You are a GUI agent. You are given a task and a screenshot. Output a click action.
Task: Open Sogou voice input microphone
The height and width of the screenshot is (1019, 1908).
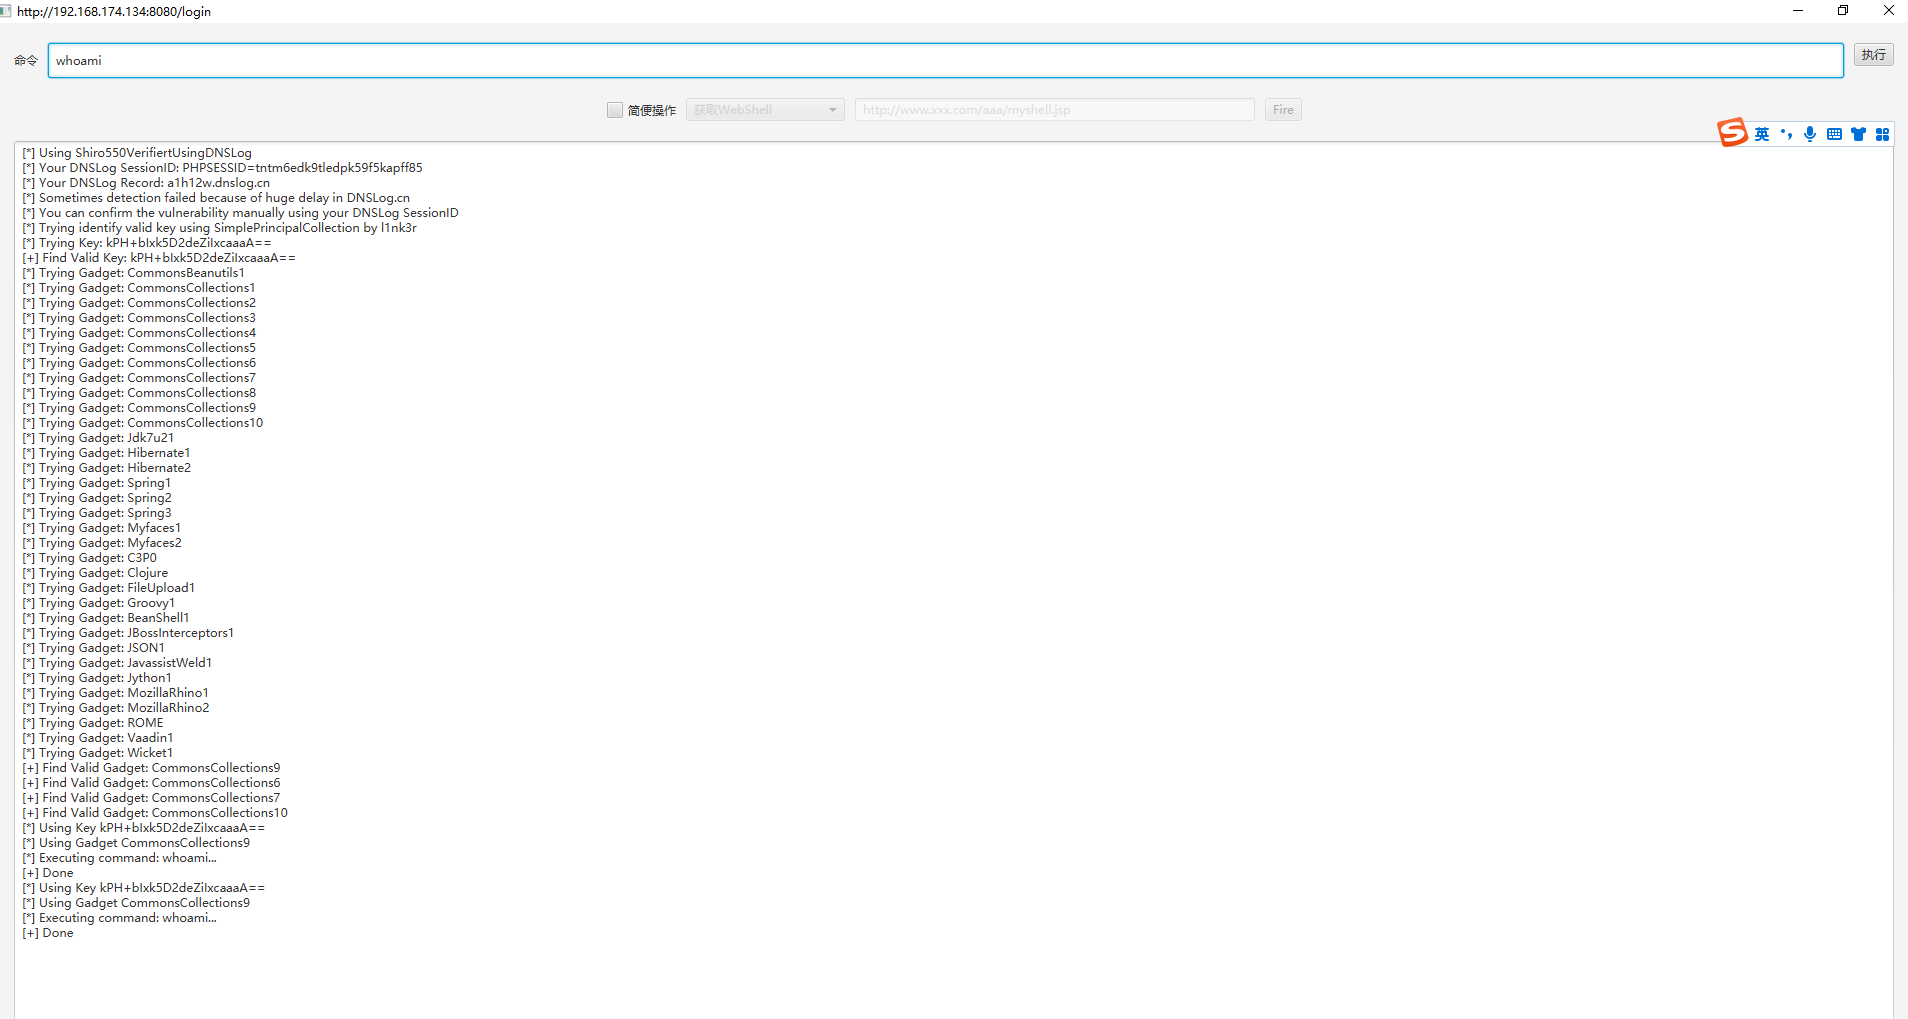click(1810, 134)
